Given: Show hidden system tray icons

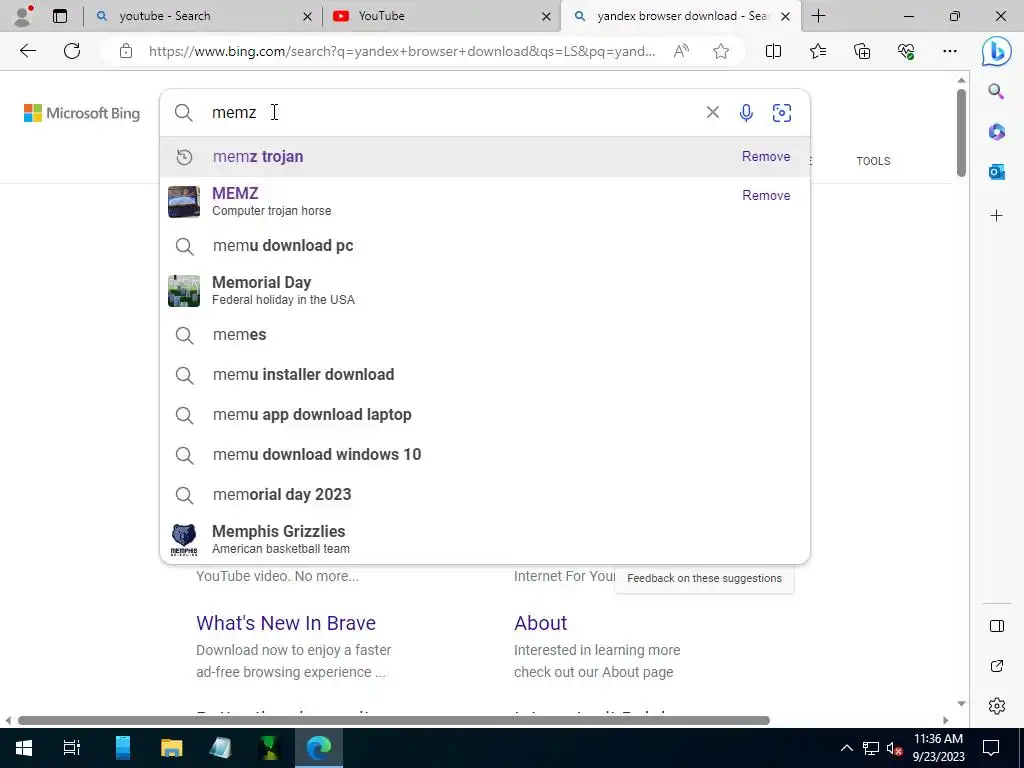Looking at the screenshot, I should coord(846,748).
